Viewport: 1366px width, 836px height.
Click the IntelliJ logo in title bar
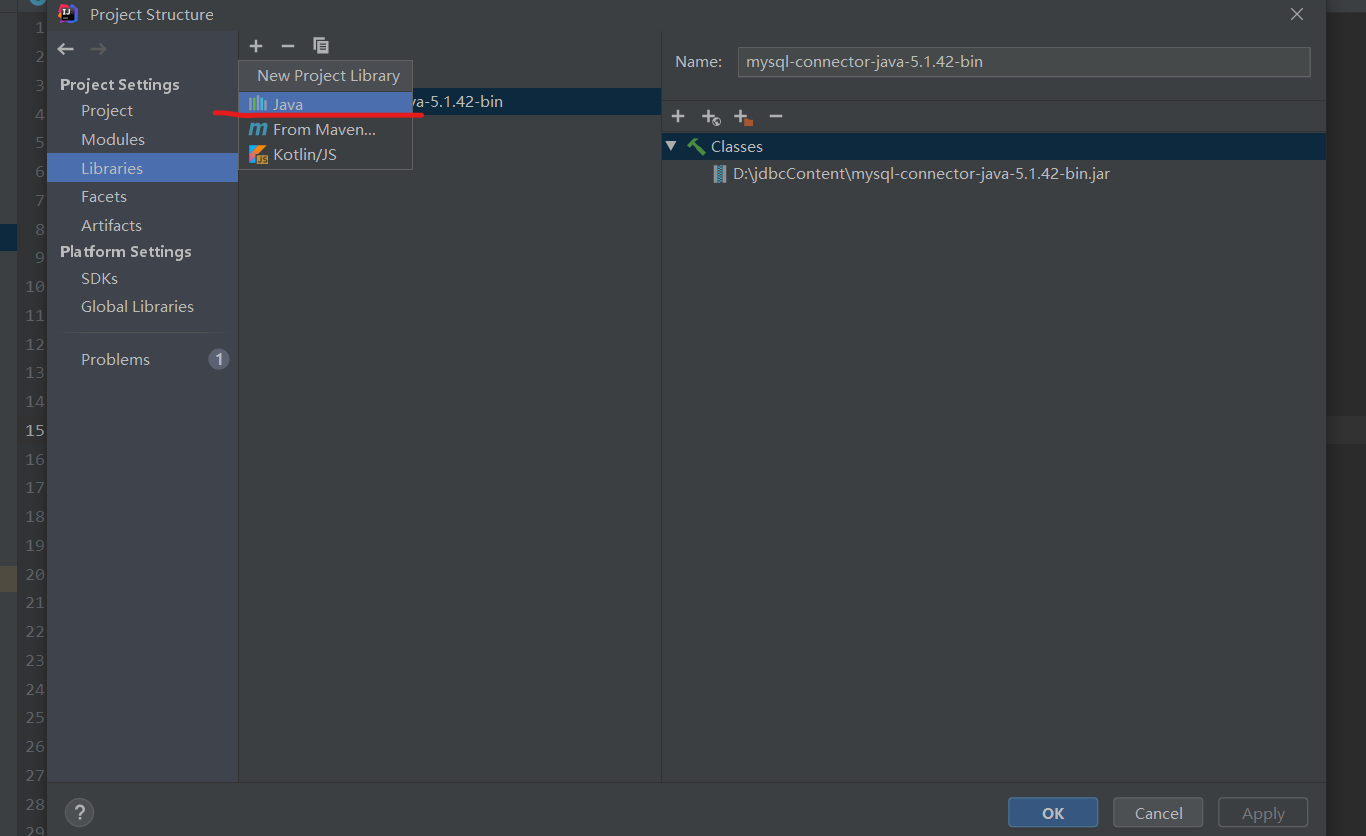pyautogui.click(x=68, y=14)
